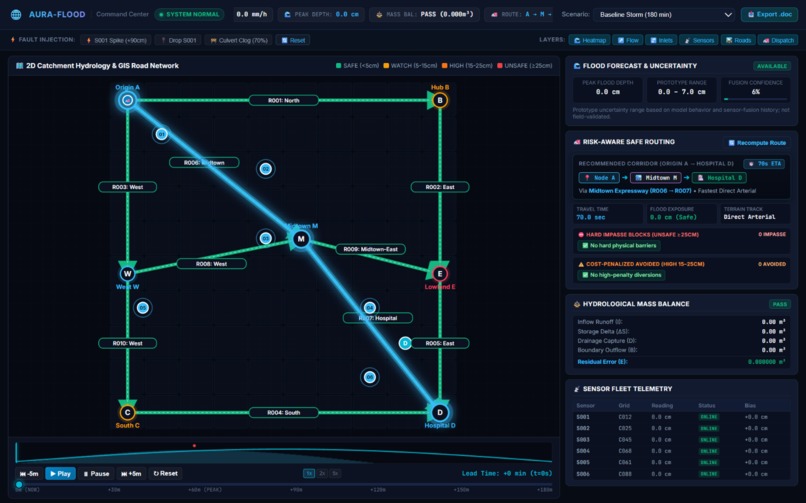This screenshot has height=503, width=806.
Task: Click the R009: Midtown-East road label
Action: tap(370, 249)
